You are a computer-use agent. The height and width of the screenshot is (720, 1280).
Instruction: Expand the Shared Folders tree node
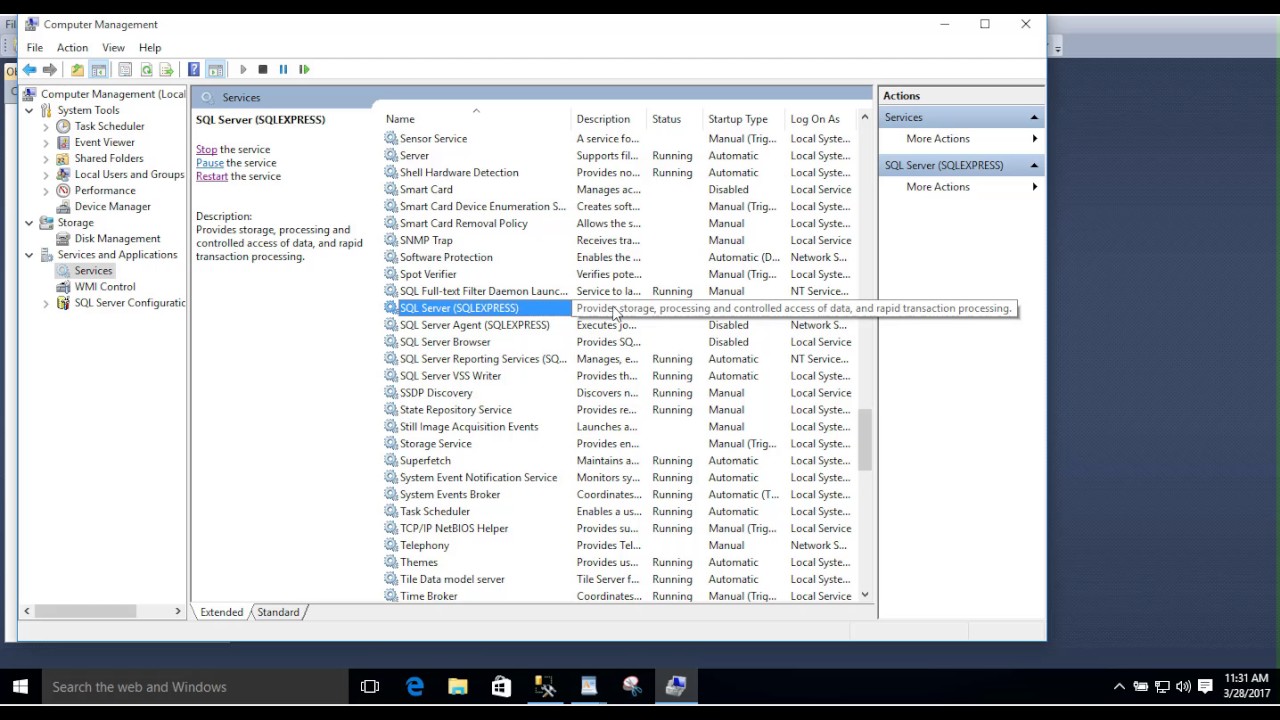tap(46, 158)
